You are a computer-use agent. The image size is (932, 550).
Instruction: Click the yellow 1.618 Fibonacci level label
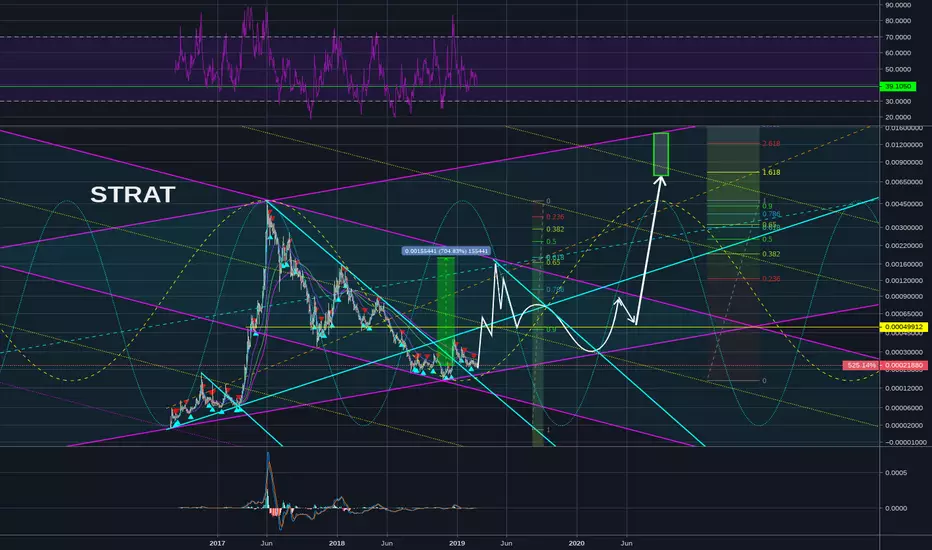point(771,172)
